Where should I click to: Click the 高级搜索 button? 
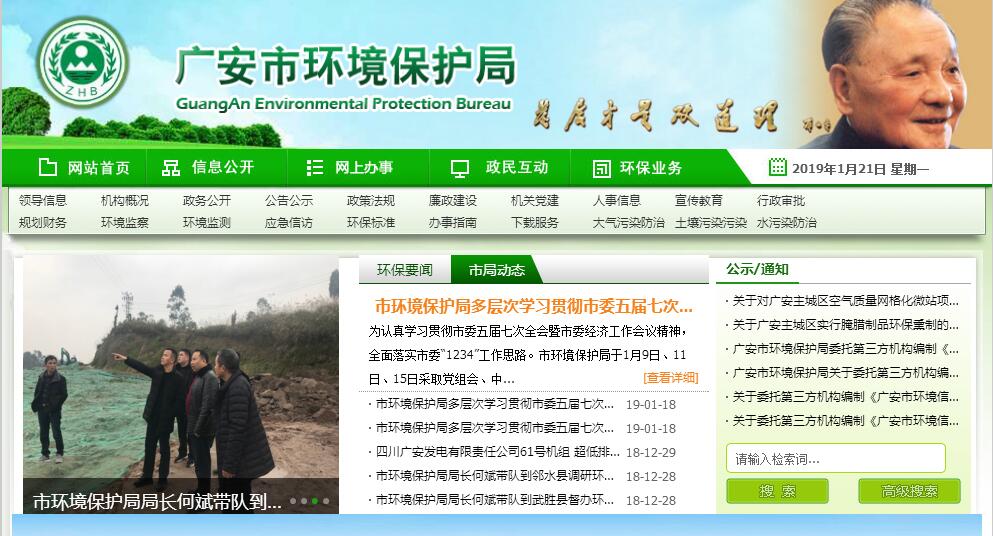909,491
